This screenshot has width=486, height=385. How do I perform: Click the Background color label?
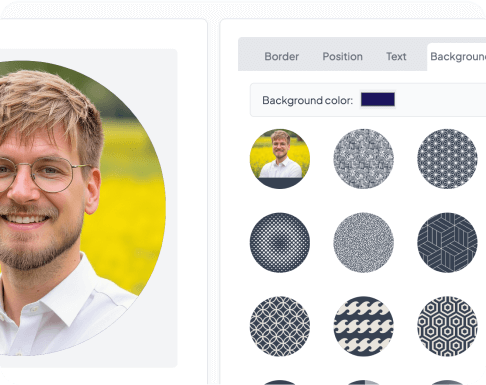(307, 100)
